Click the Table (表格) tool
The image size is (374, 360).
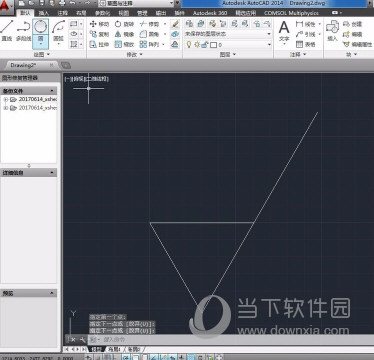306,44
